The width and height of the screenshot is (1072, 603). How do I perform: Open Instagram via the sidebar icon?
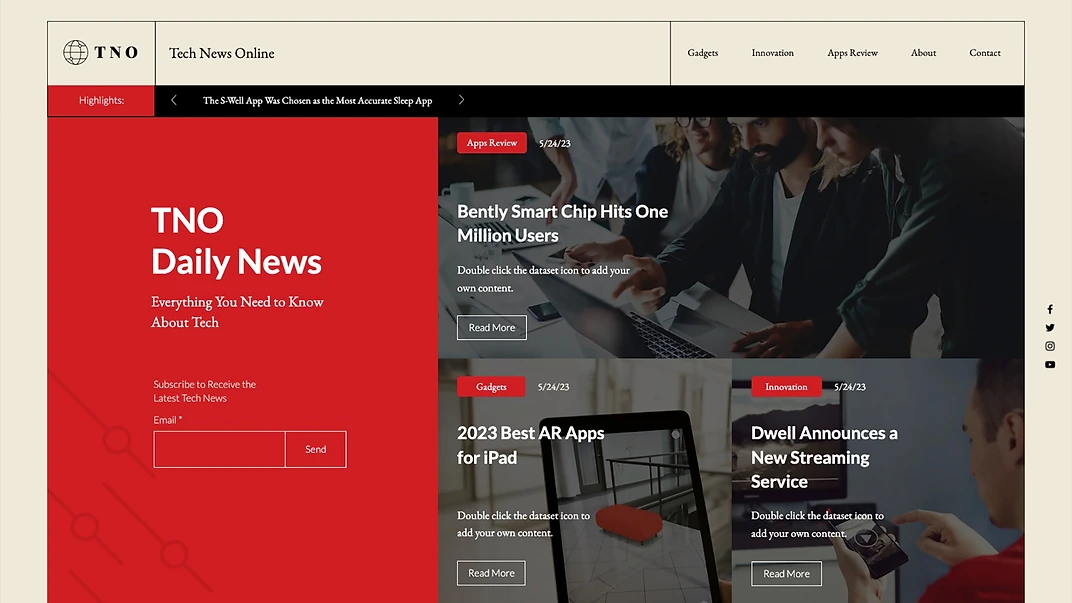1049,345
